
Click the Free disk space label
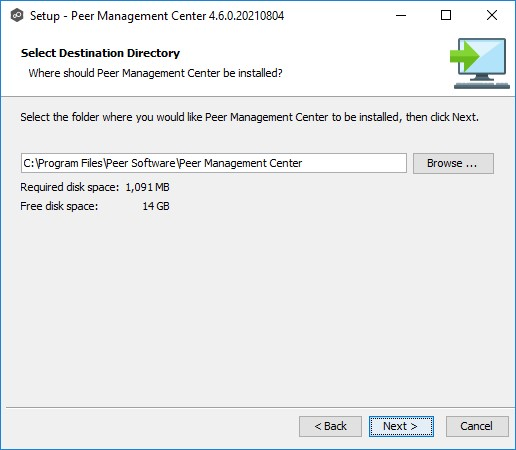pos(59,206)
